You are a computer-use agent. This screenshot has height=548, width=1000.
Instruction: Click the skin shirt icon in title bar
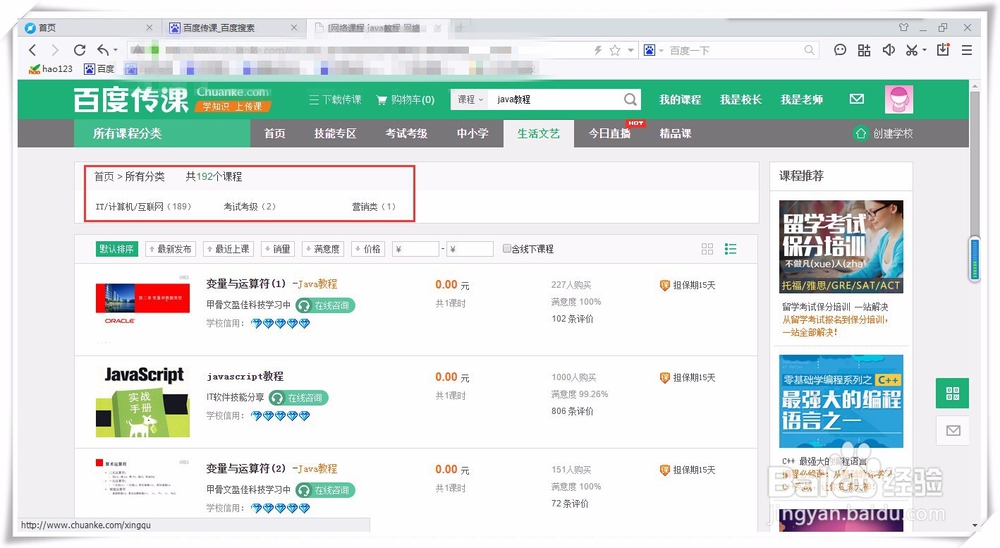pyautogui.click(x=904, y=27)
